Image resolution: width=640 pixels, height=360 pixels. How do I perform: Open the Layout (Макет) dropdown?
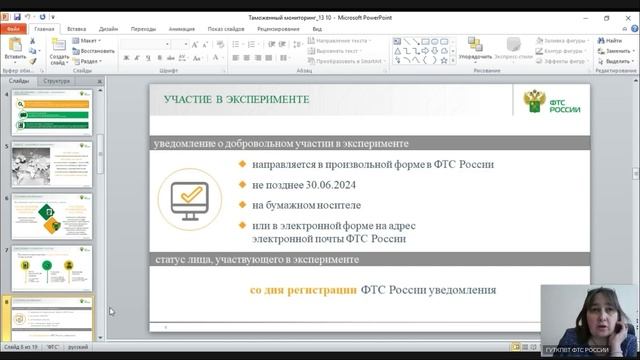tap(87, 41)
